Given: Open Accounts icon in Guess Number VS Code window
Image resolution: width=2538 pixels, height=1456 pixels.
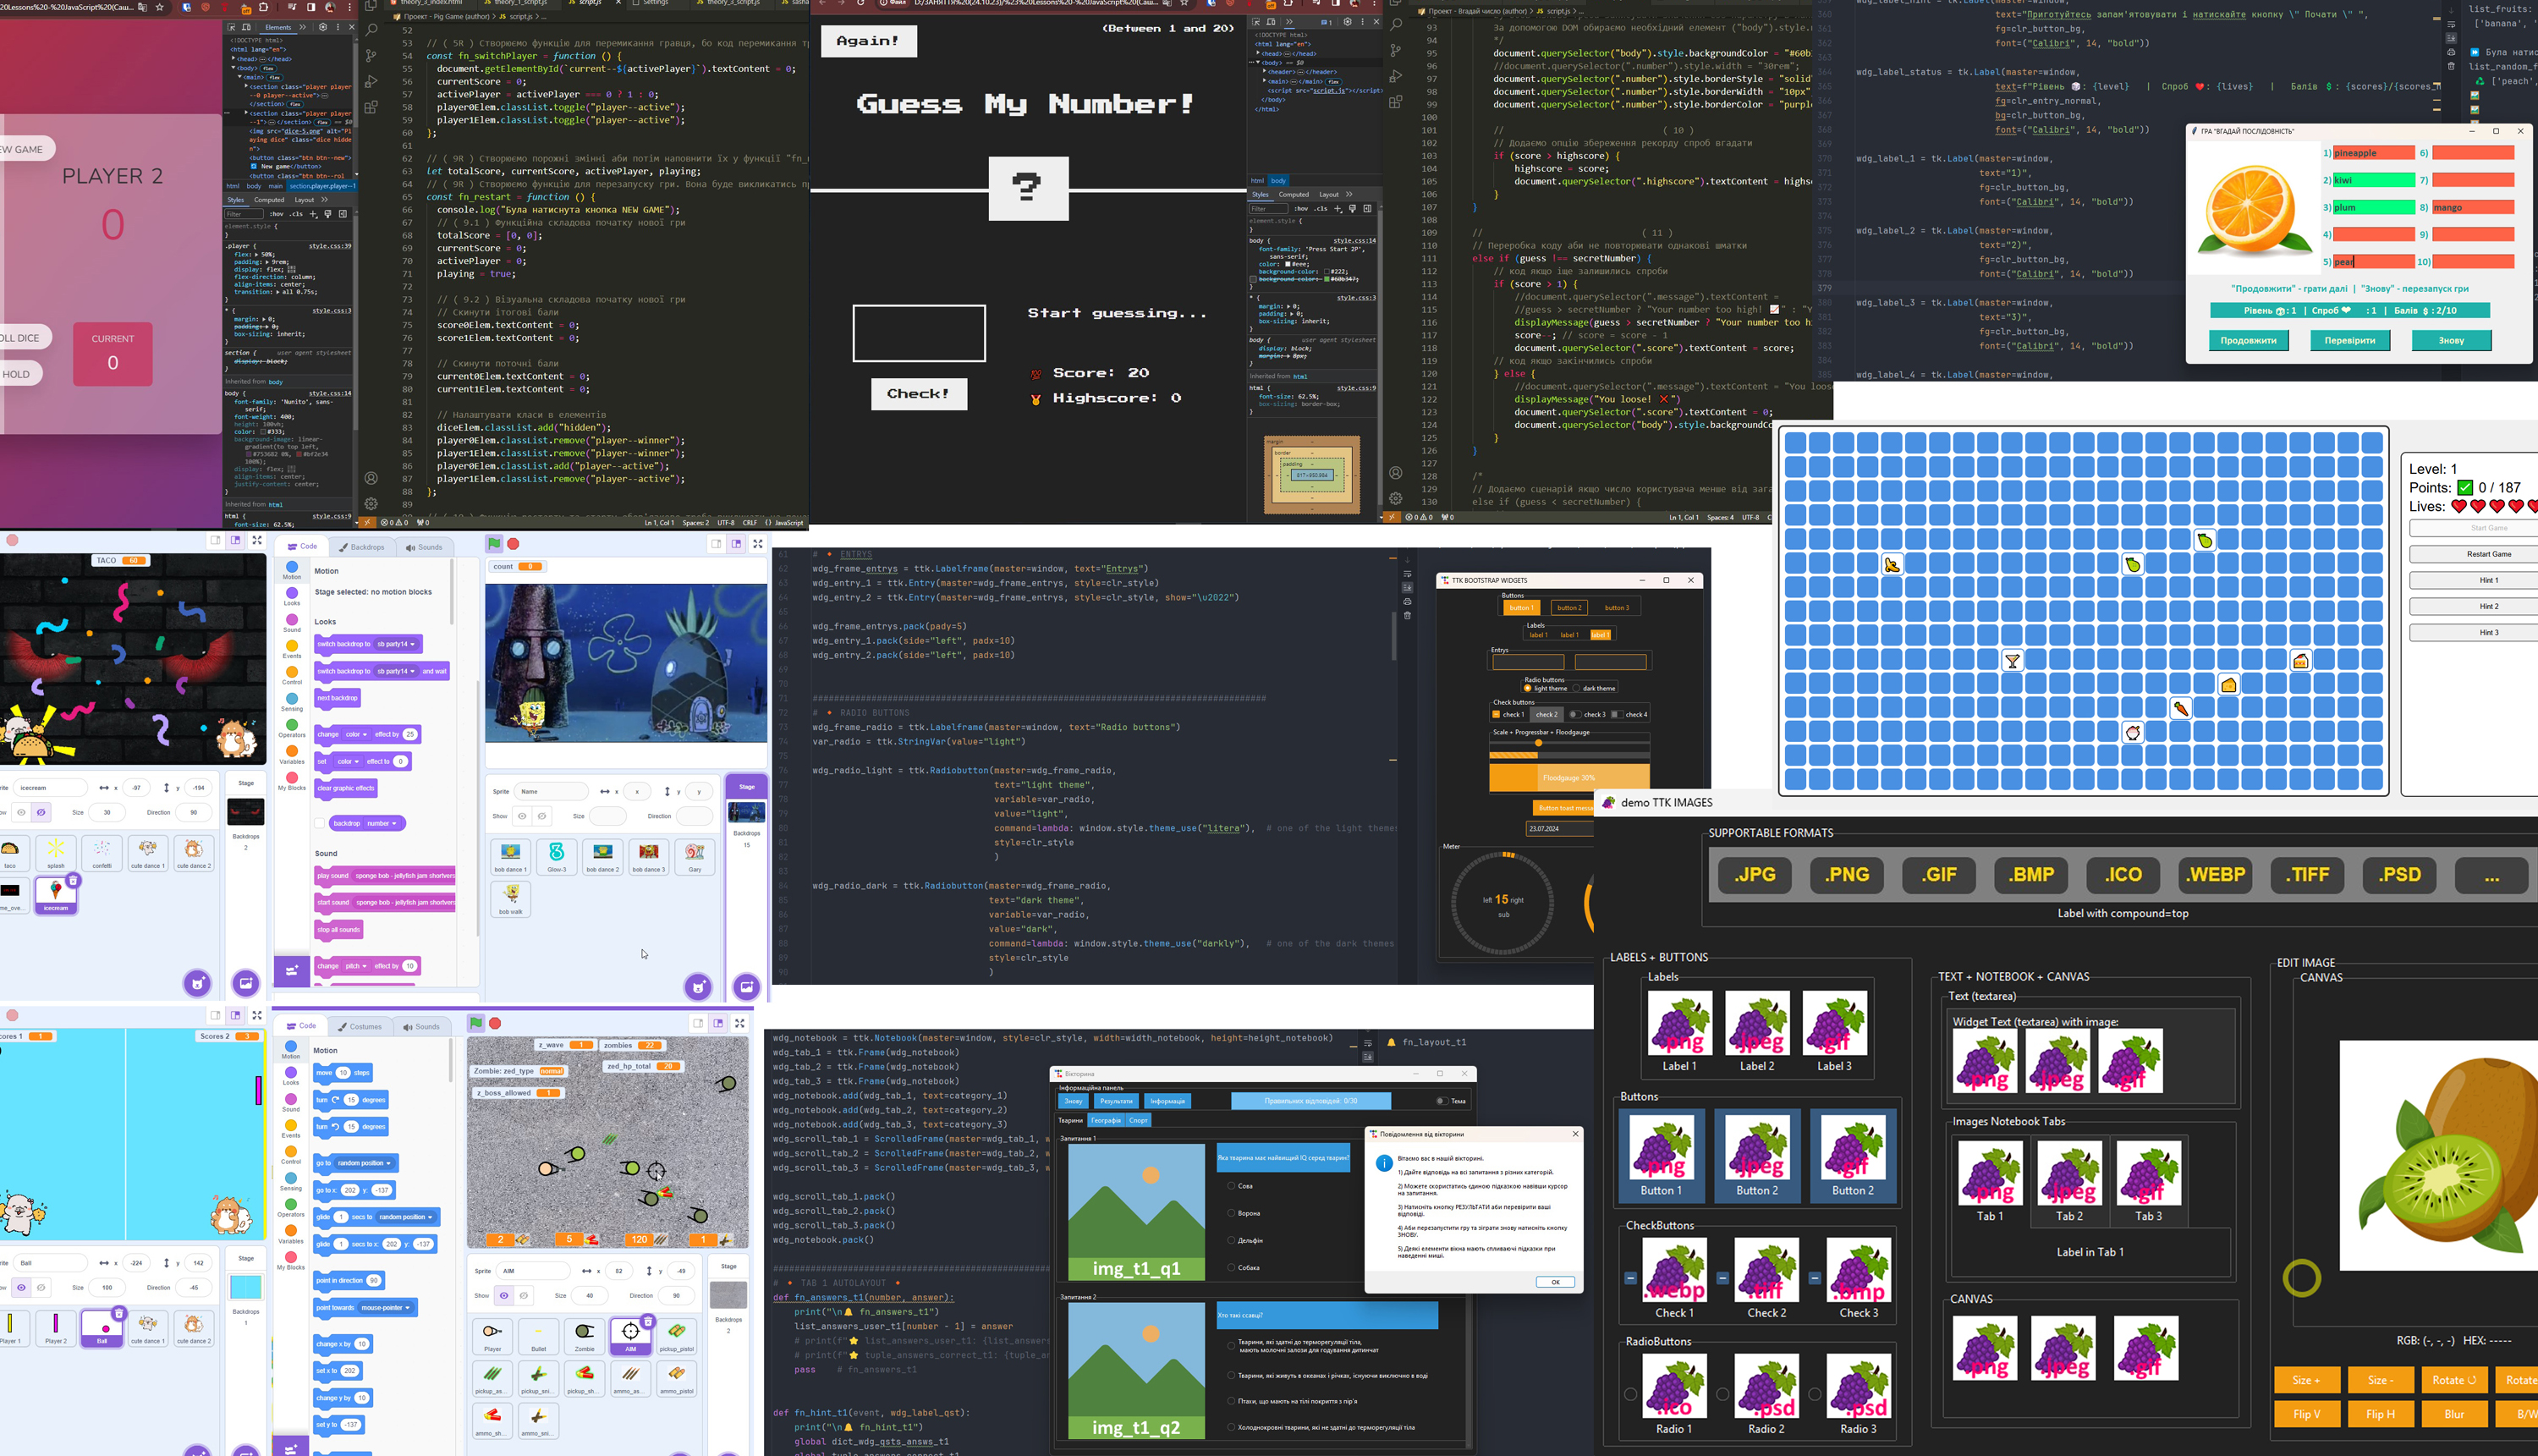Looking at the screenshot, I should pyautogui.click(x=1396, y=472).
